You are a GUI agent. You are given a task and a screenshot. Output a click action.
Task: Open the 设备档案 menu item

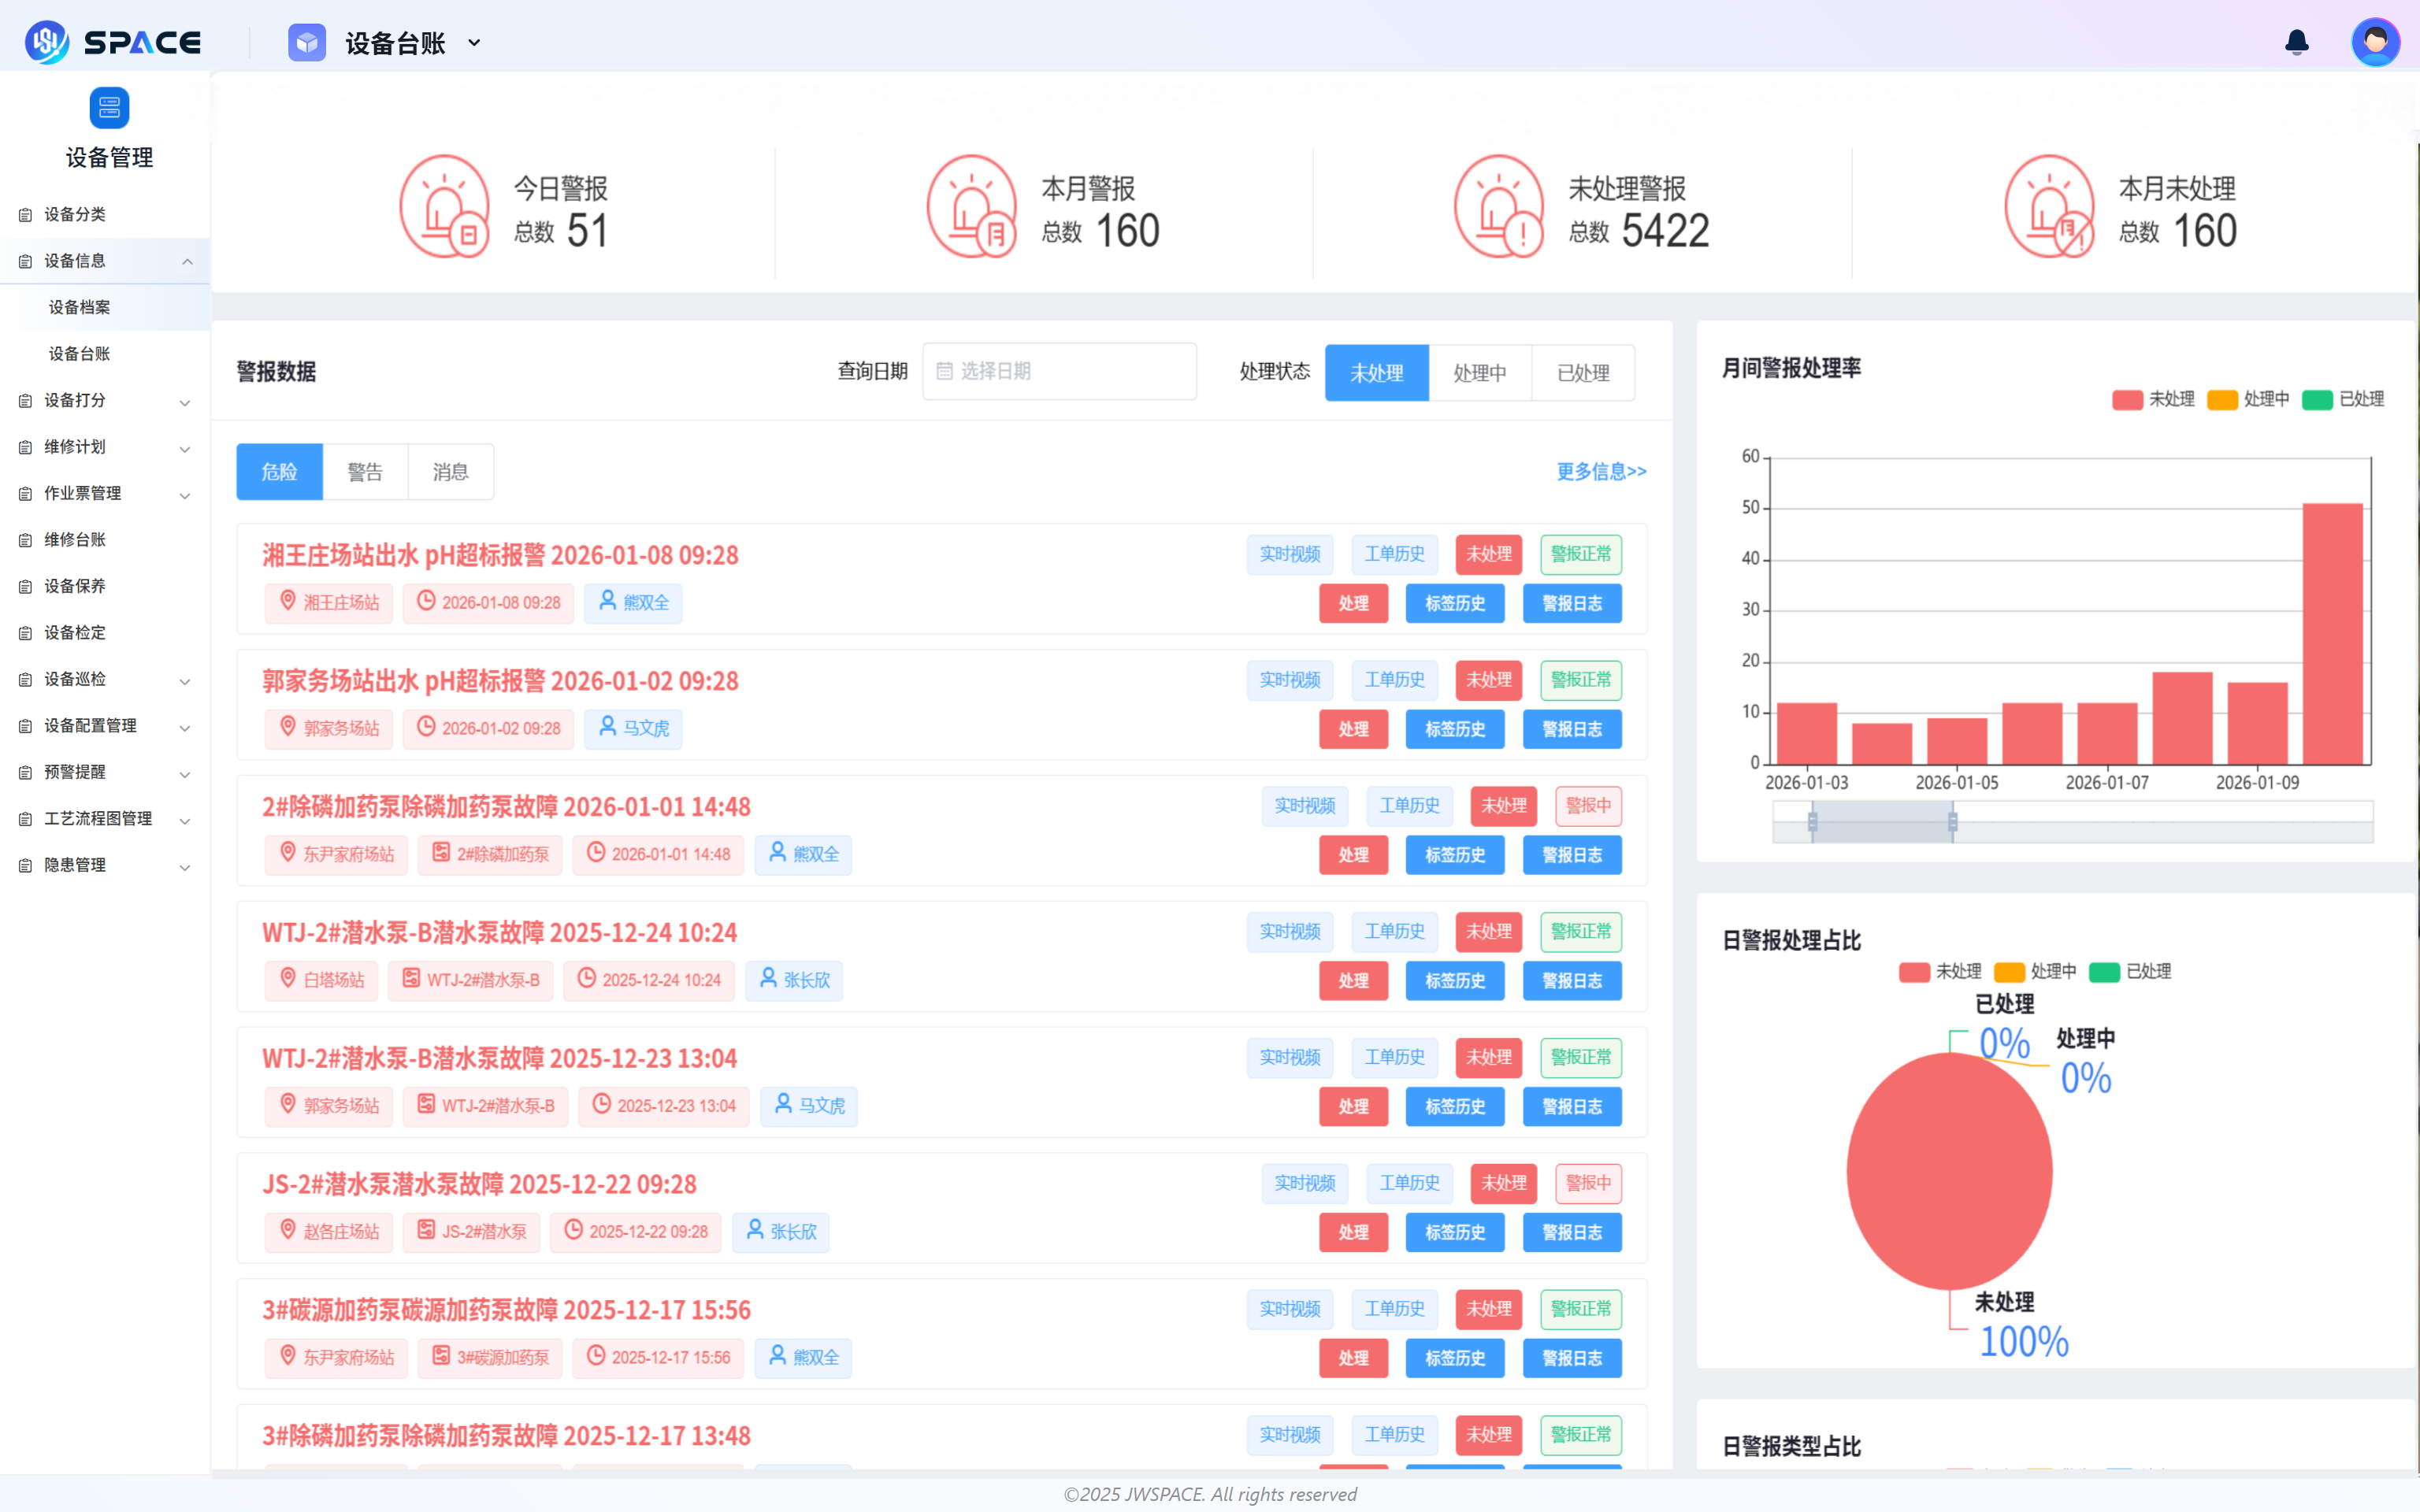82,307
